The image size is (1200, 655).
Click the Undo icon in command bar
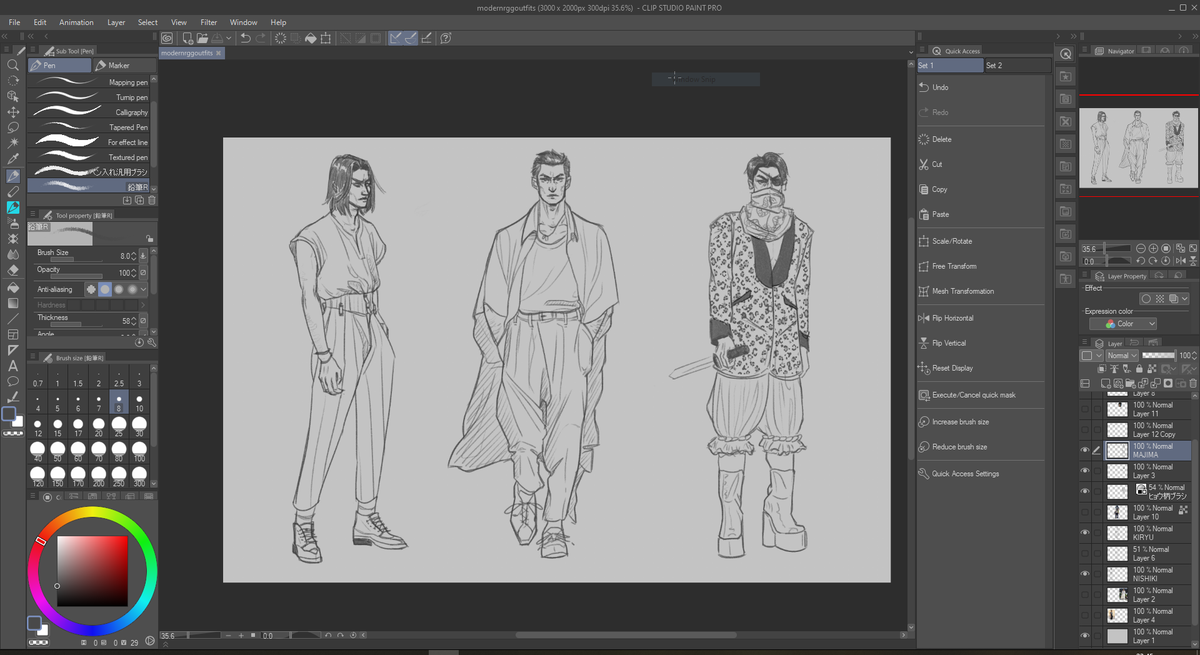point(246,38)
